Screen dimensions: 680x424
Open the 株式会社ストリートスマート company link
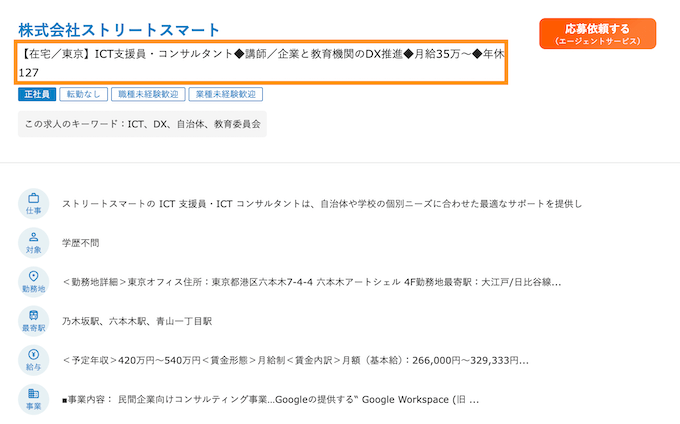119,30
